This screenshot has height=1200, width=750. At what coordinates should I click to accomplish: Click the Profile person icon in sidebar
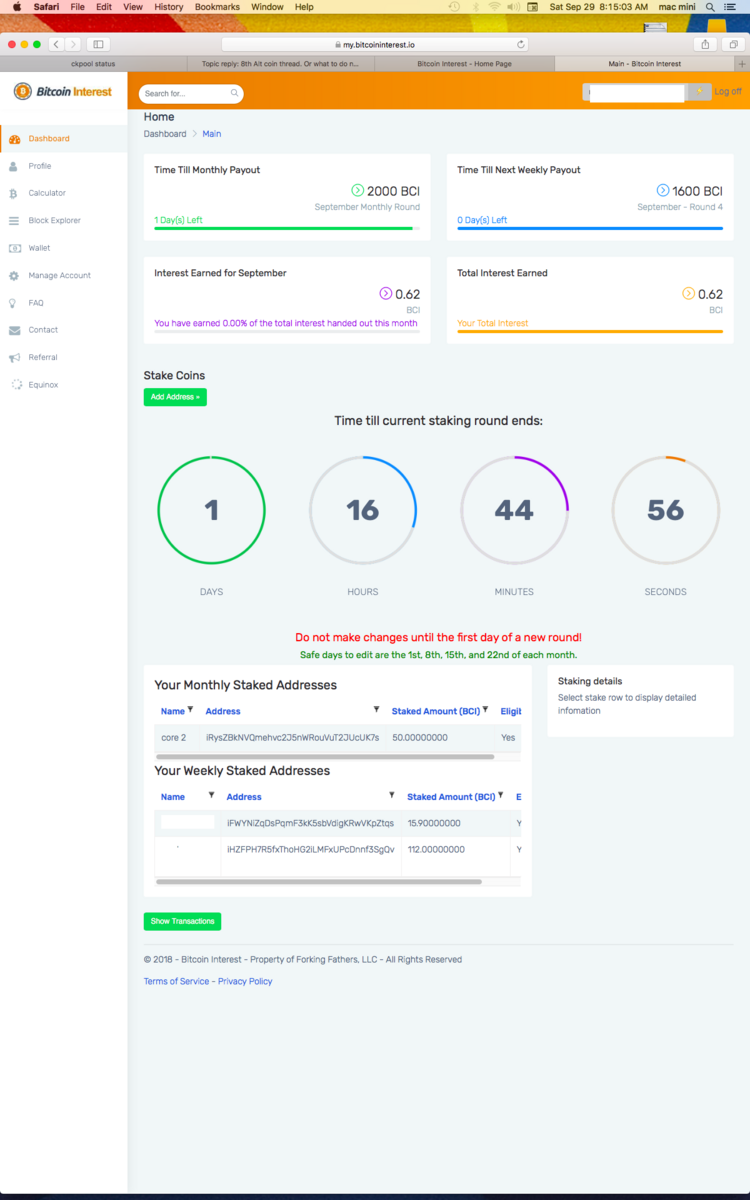click(14, 166)
